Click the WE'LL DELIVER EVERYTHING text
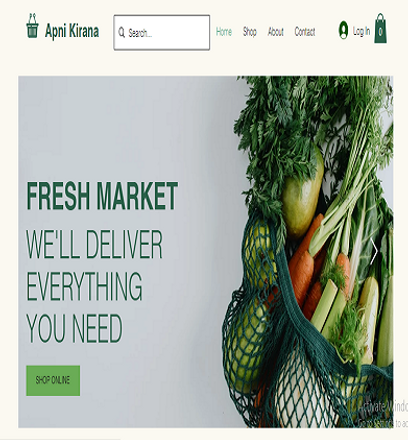Viewport: 408px width, 440px height. 94,265
